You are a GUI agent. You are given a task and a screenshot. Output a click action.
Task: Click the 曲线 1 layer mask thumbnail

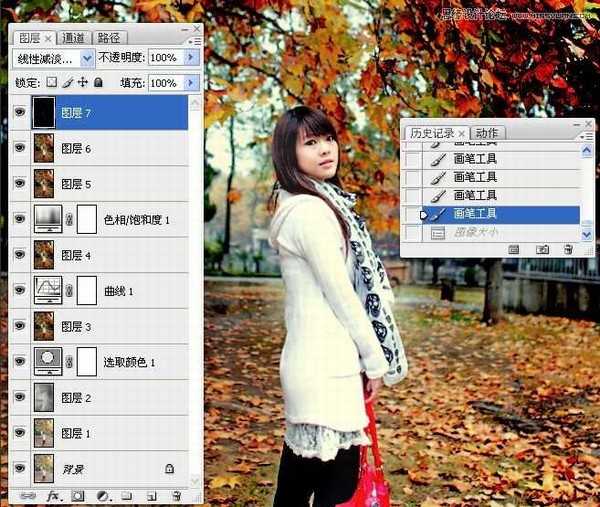point(87,290)
